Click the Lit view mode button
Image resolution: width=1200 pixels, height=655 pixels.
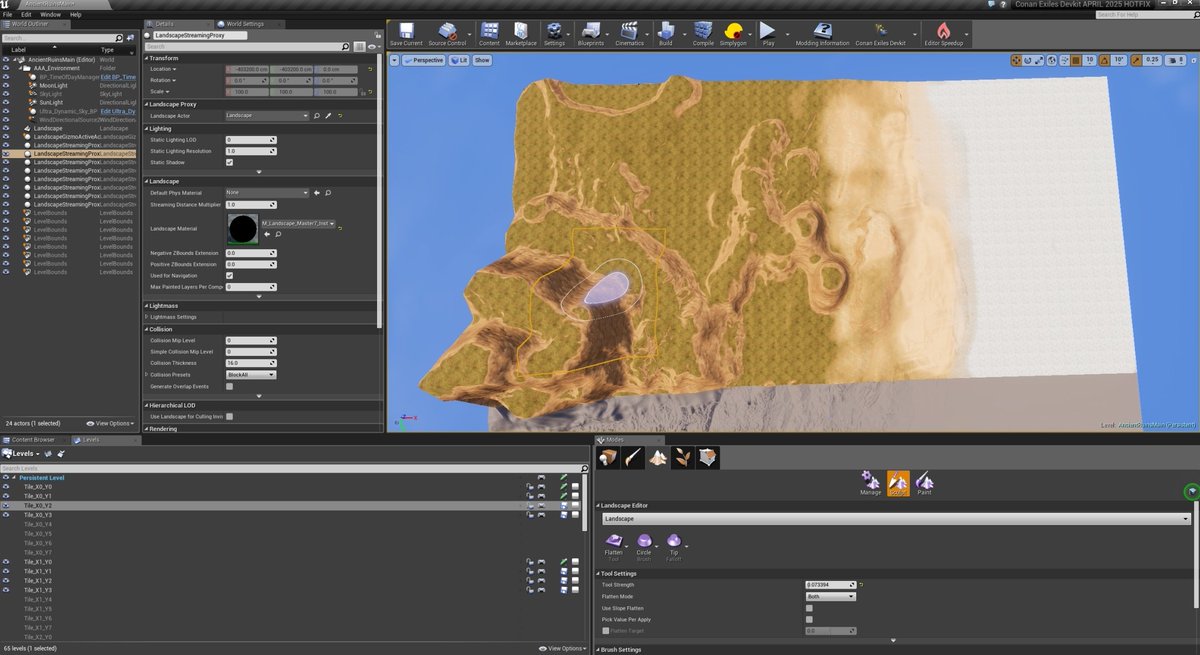click(x=458, y=60)
